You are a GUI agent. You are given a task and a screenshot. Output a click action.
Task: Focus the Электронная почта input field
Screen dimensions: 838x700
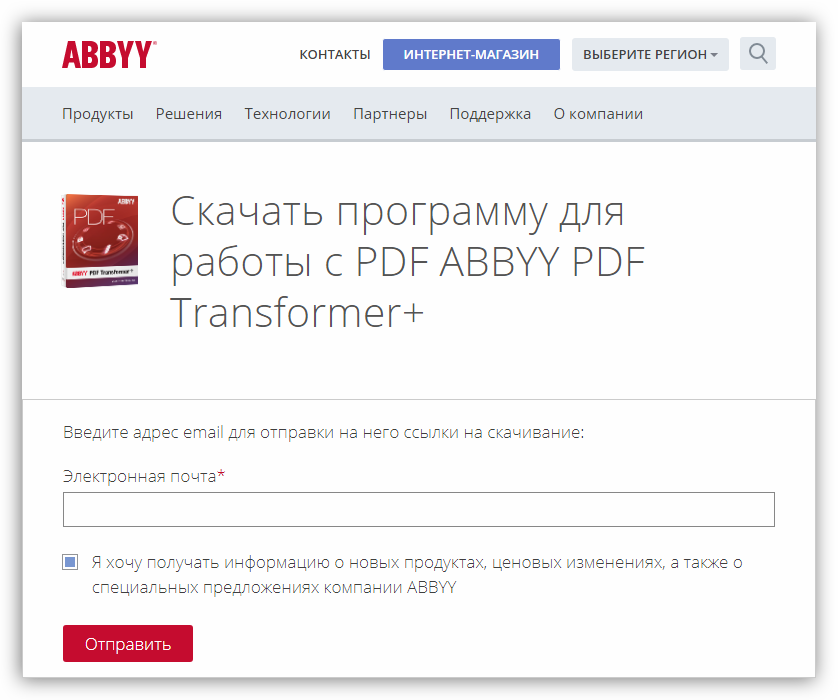418,509
